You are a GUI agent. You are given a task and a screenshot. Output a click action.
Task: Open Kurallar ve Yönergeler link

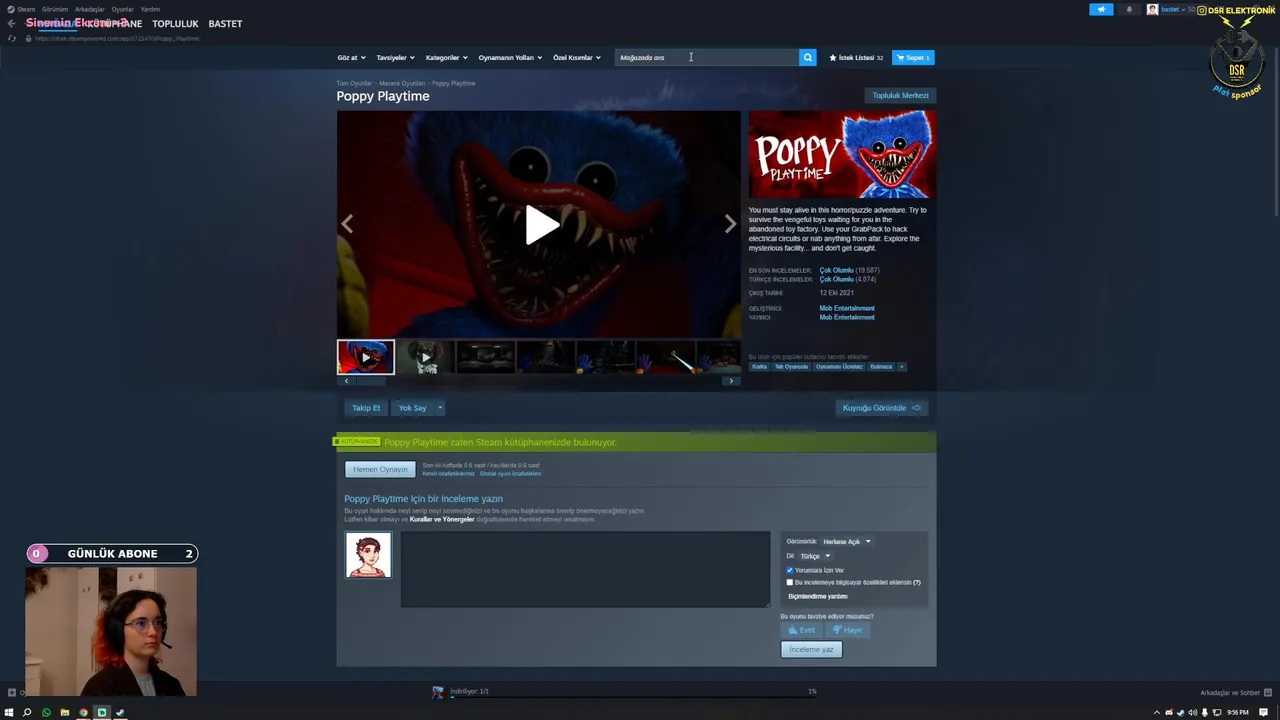442,519
